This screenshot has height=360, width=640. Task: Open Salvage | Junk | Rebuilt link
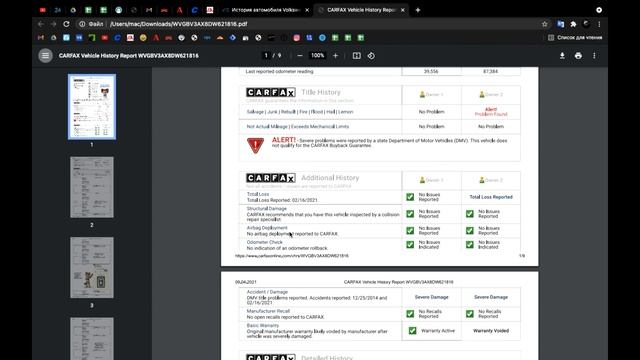point(300,112)
